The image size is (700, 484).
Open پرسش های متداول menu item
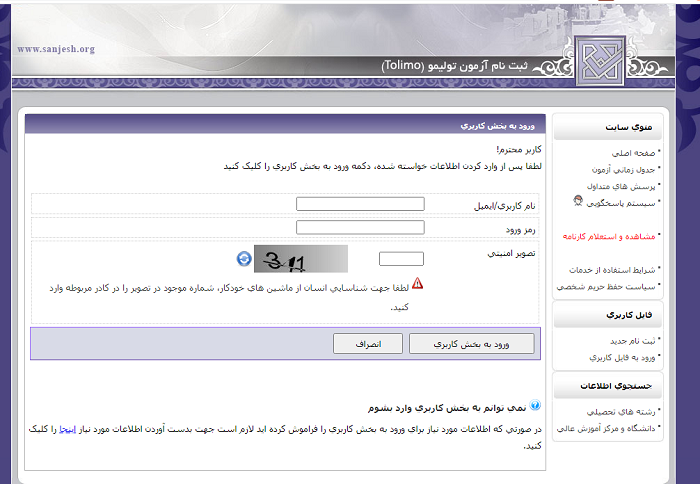(621, 186)
